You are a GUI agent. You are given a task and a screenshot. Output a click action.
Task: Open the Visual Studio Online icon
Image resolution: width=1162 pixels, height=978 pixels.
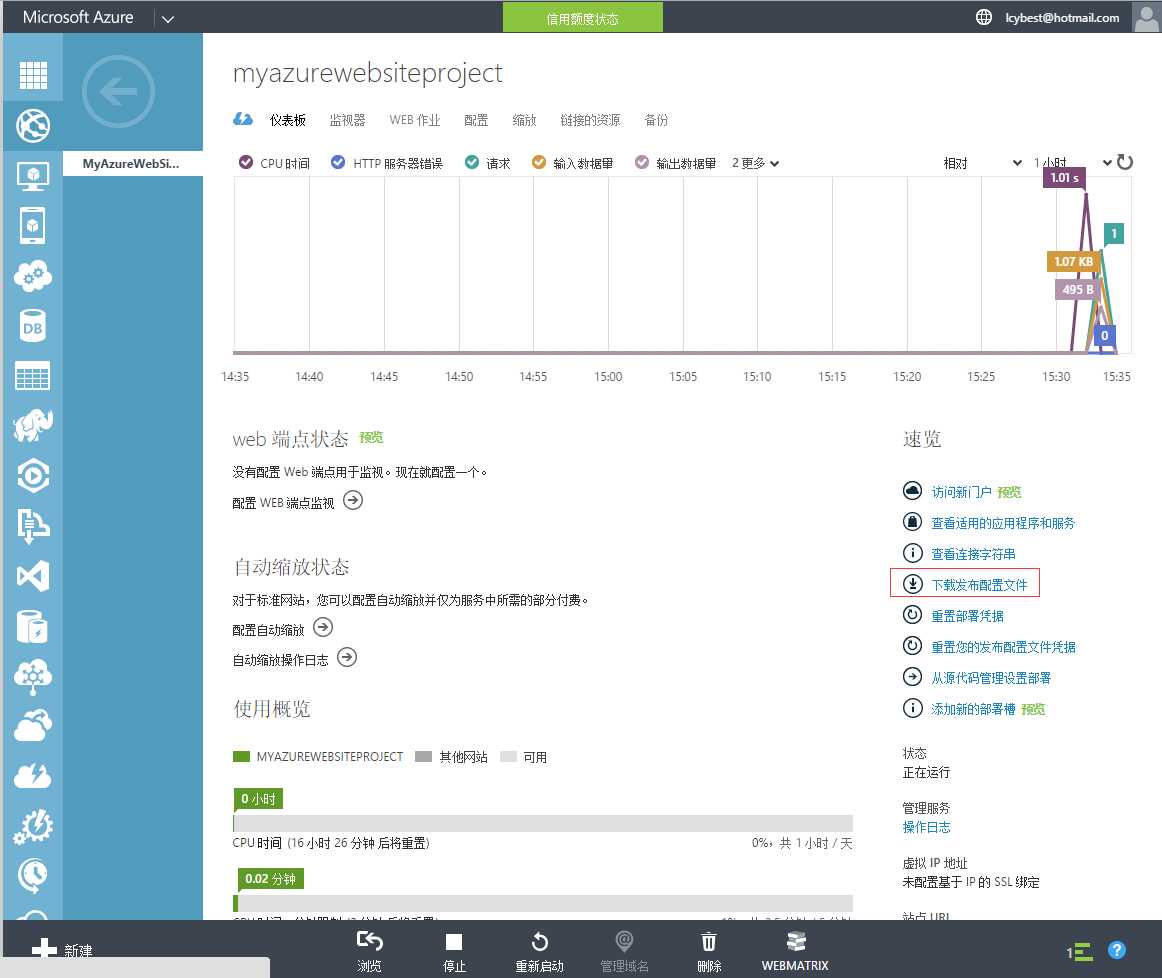pyautogui.click(x=33, y=576)
